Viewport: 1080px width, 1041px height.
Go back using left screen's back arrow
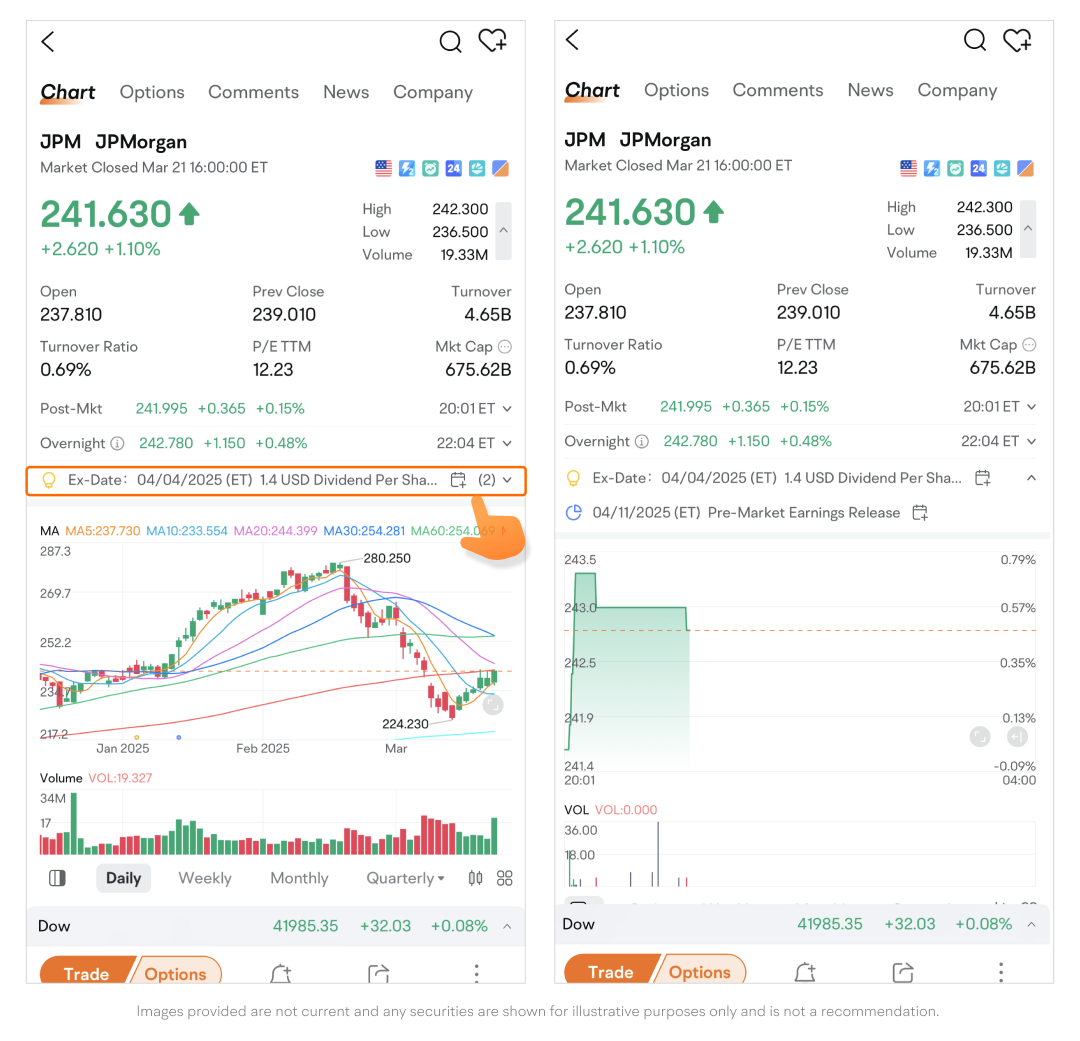click(48, 41)
